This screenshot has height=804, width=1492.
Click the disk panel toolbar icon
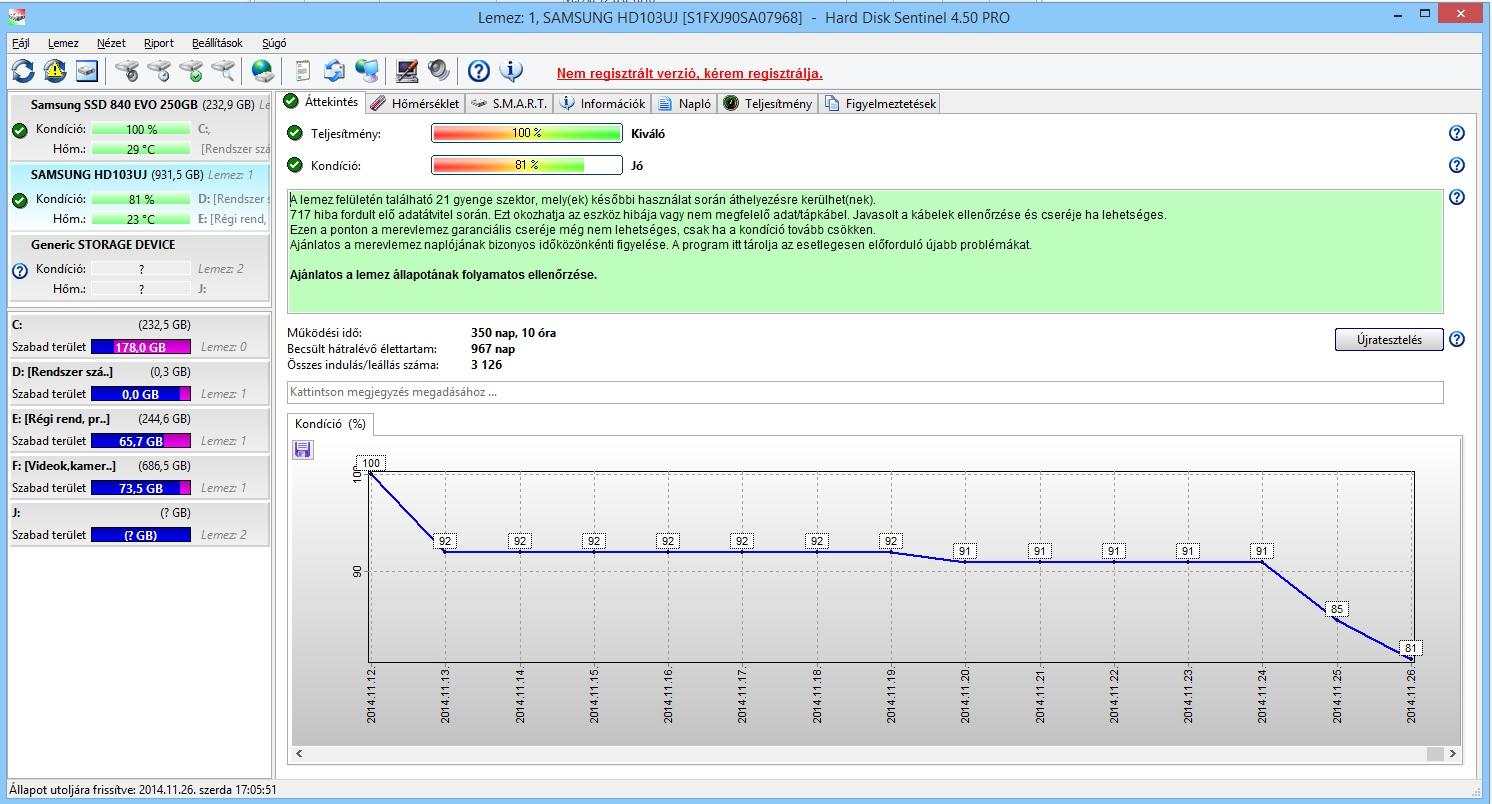[87, 71]
